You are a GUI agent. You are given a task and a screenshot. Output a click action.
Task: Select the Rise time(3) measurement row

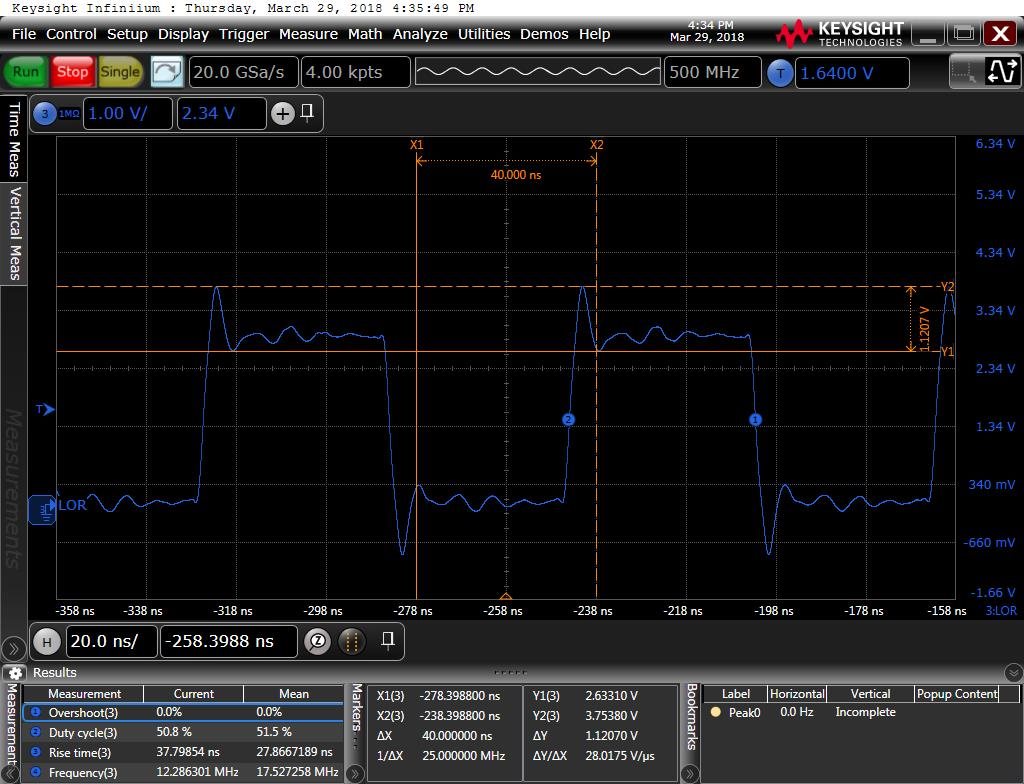pos(184,753)
